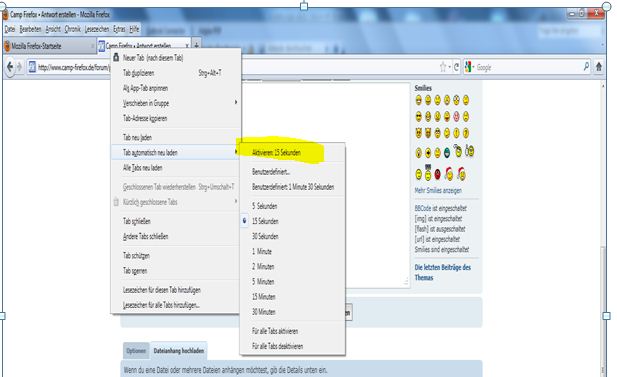617x377 pixels.
Task: Open the Datei menu
Action: 10,29
